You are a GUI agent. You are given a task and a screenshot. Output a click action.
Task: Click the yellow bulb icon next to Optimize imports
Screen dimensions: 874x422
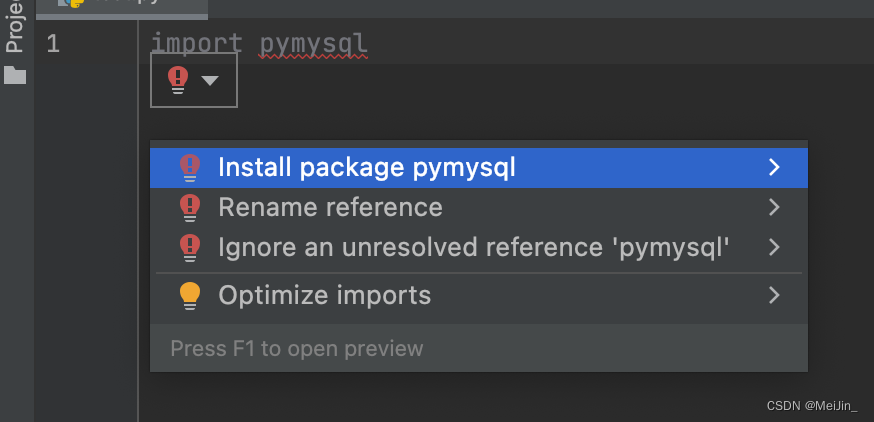click(x=190, y=295)
